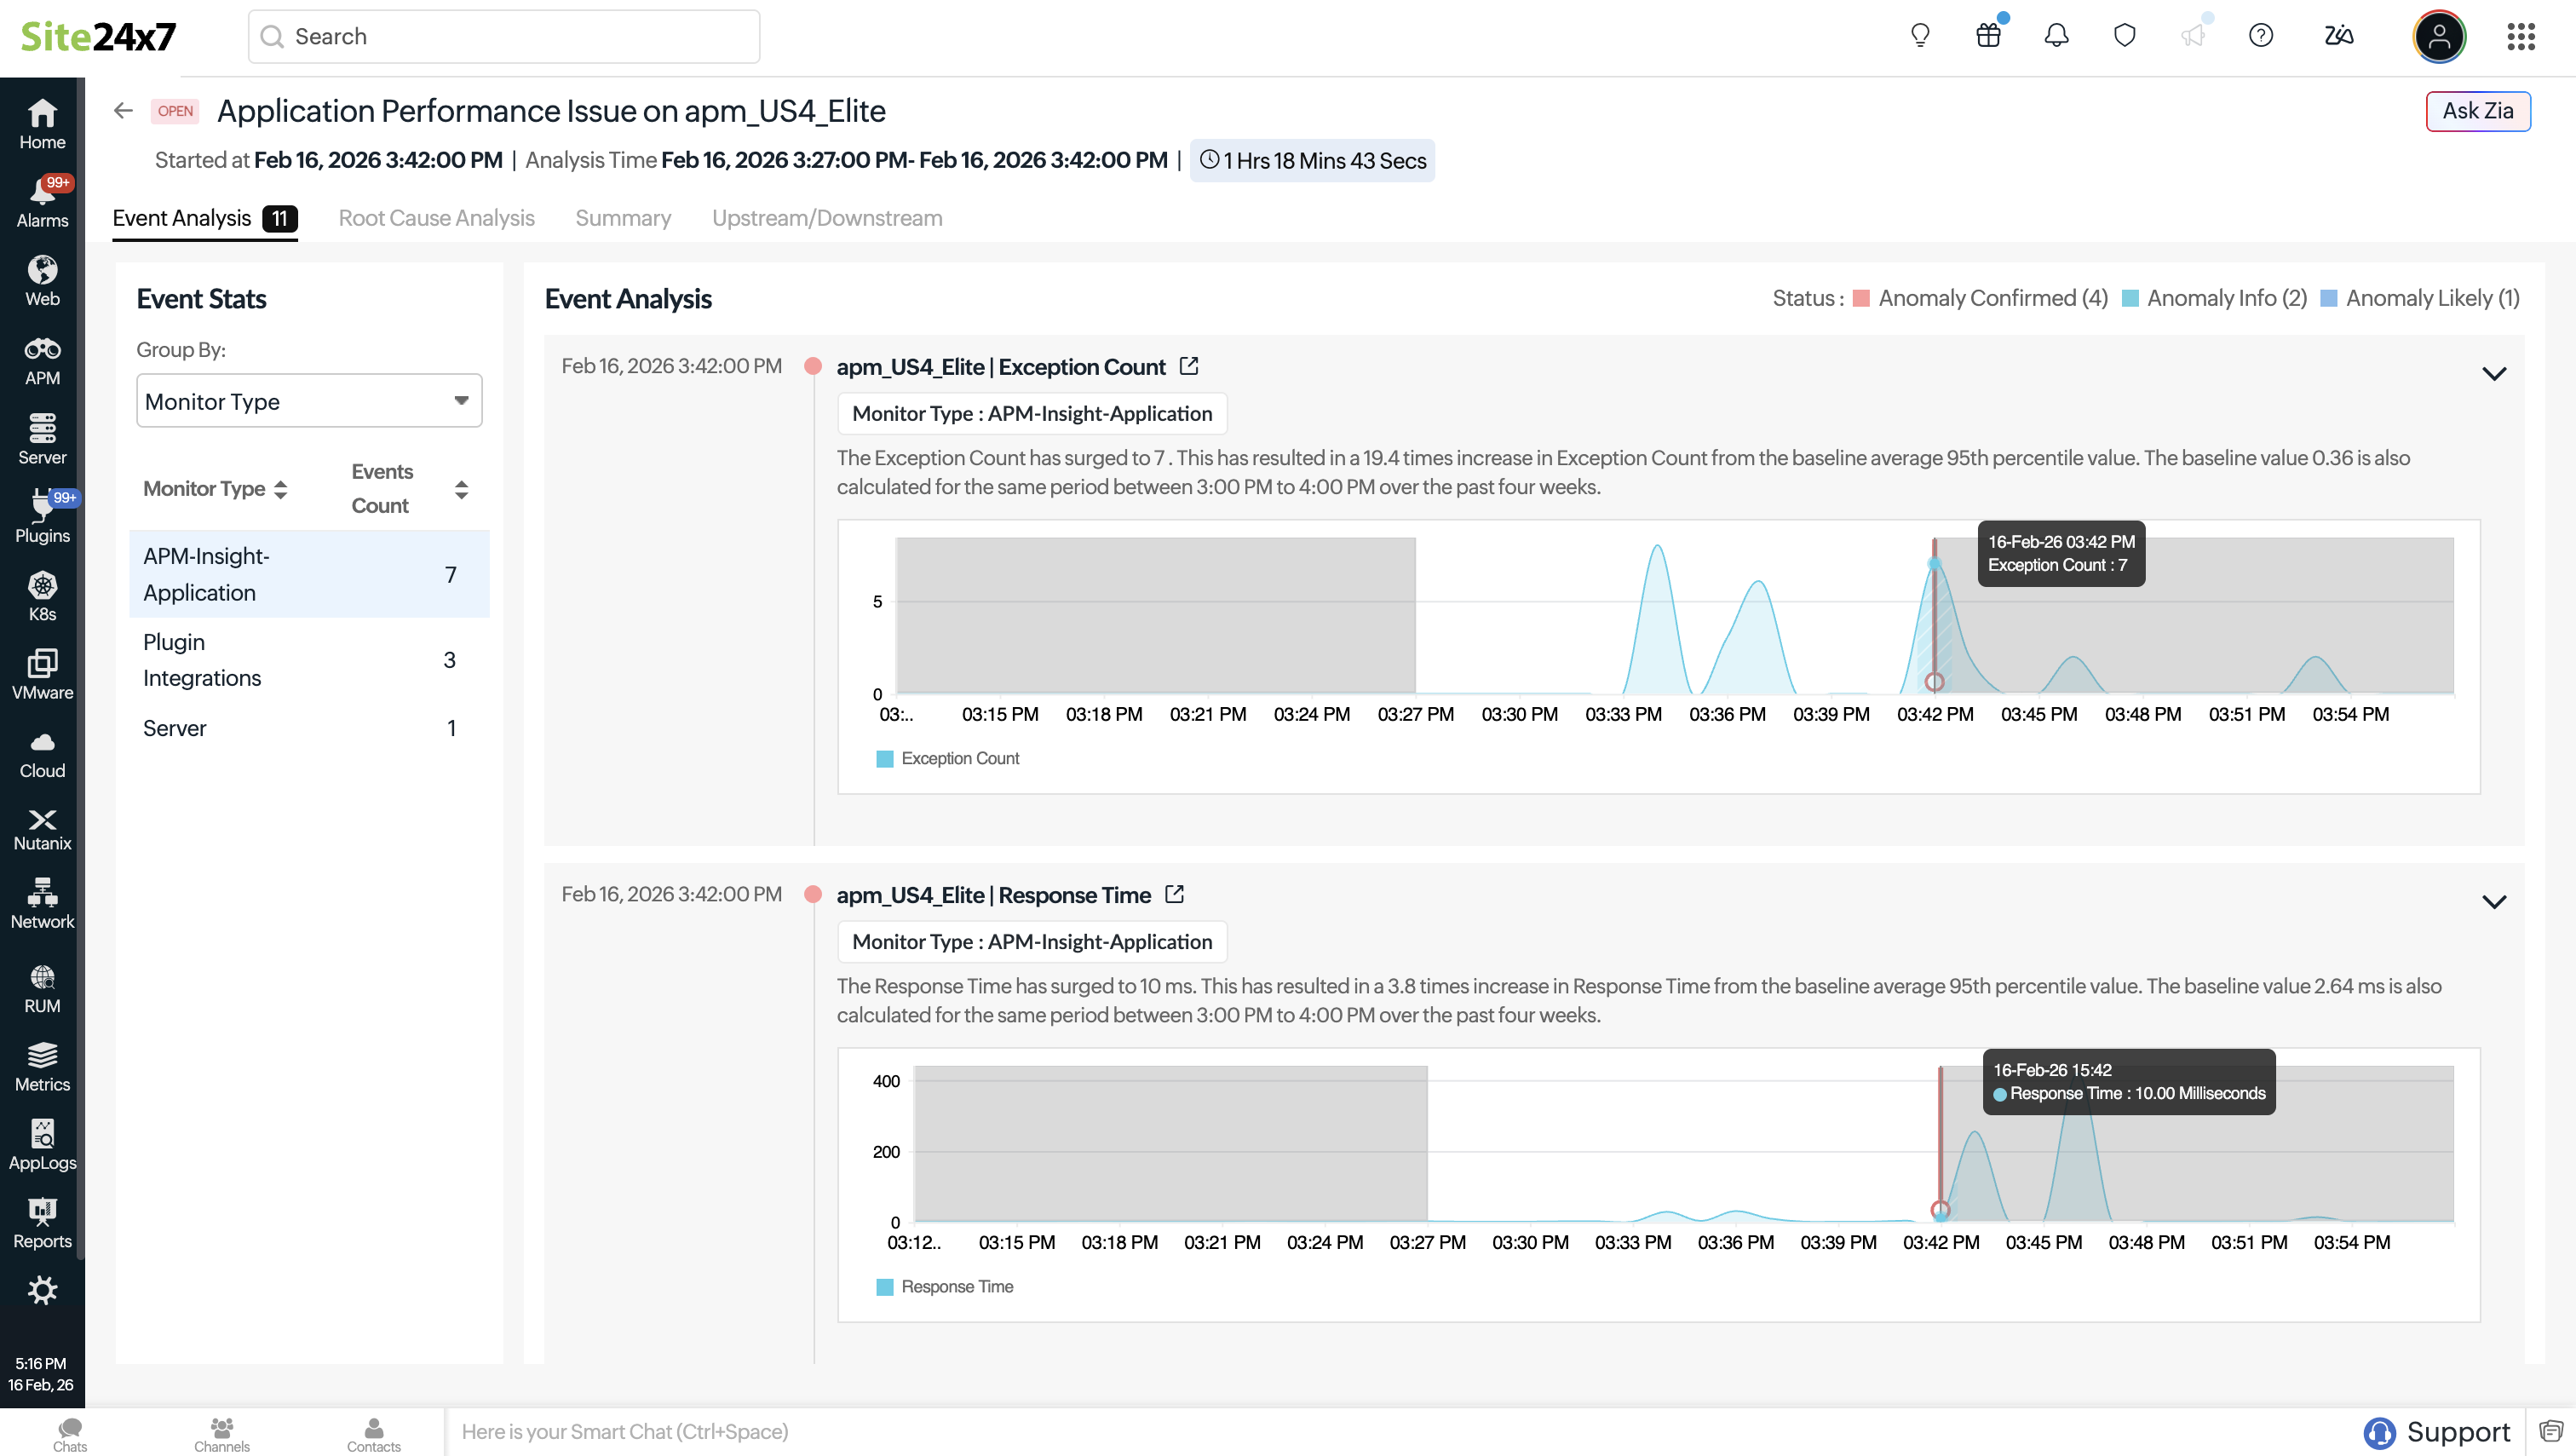Open the Group By Monitor Type dropdown
Image resolution: width=2576 pixels, height=1456 pixels.
[309, 401]
